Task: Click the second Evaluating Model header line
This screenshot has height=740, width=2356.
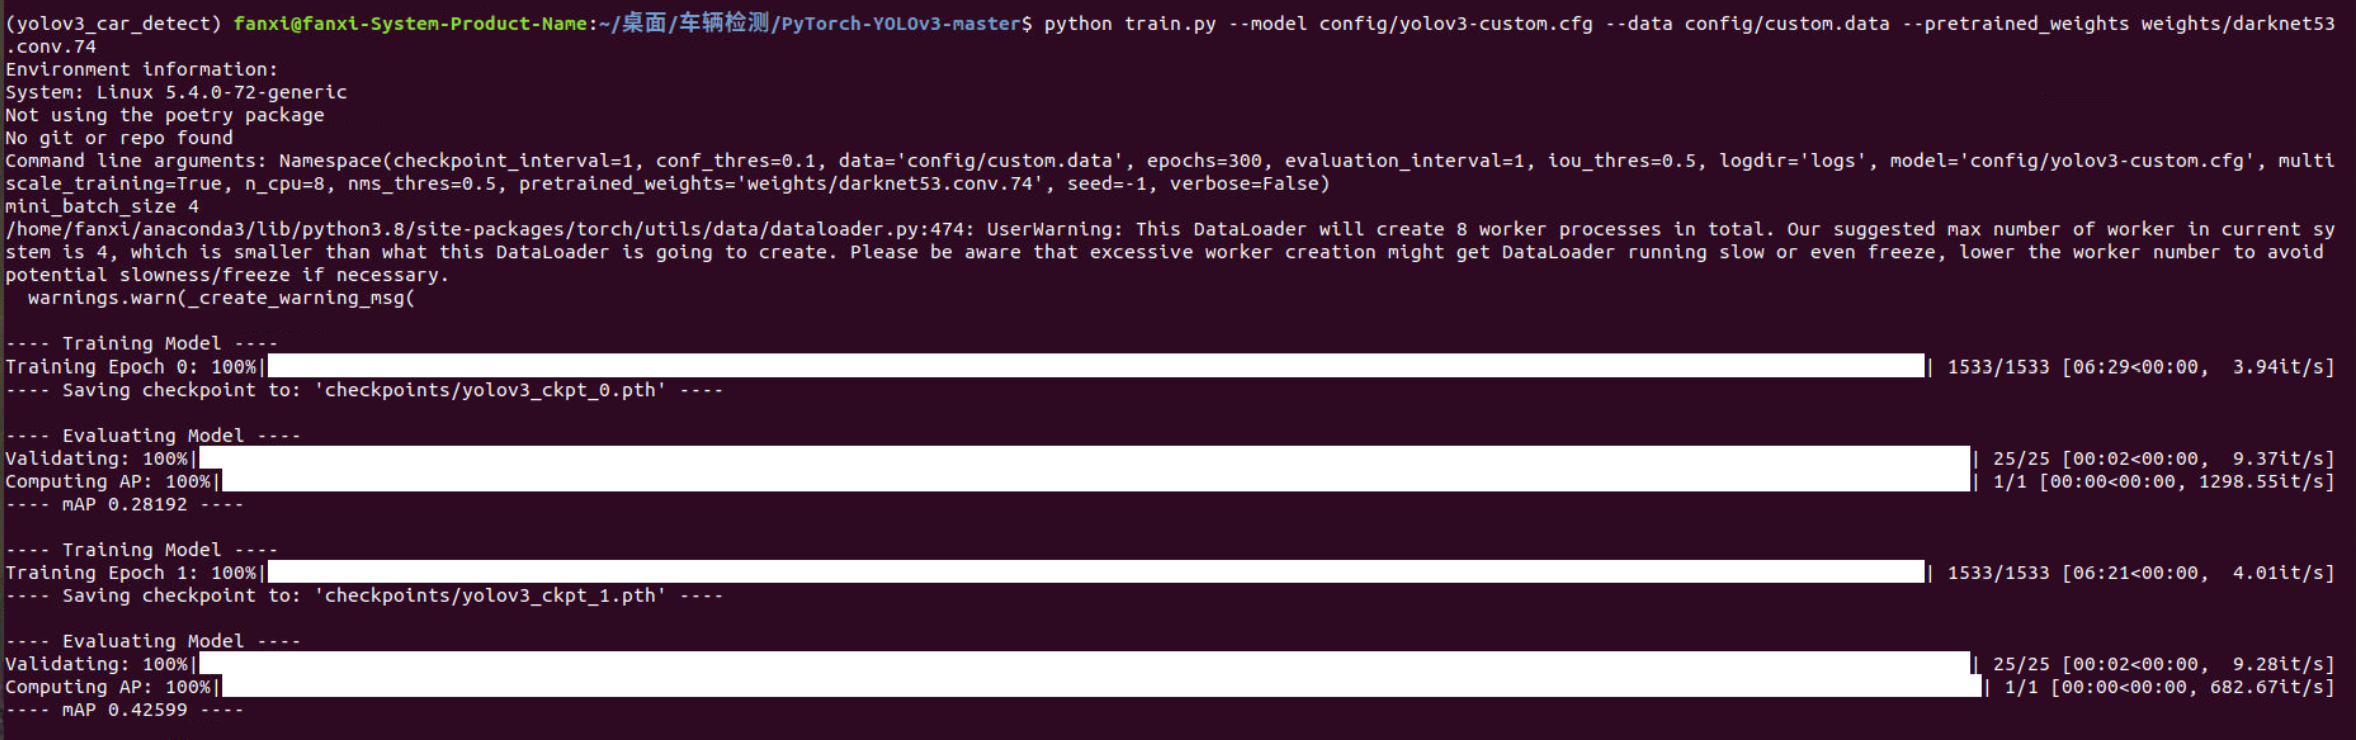Action: 153,641
